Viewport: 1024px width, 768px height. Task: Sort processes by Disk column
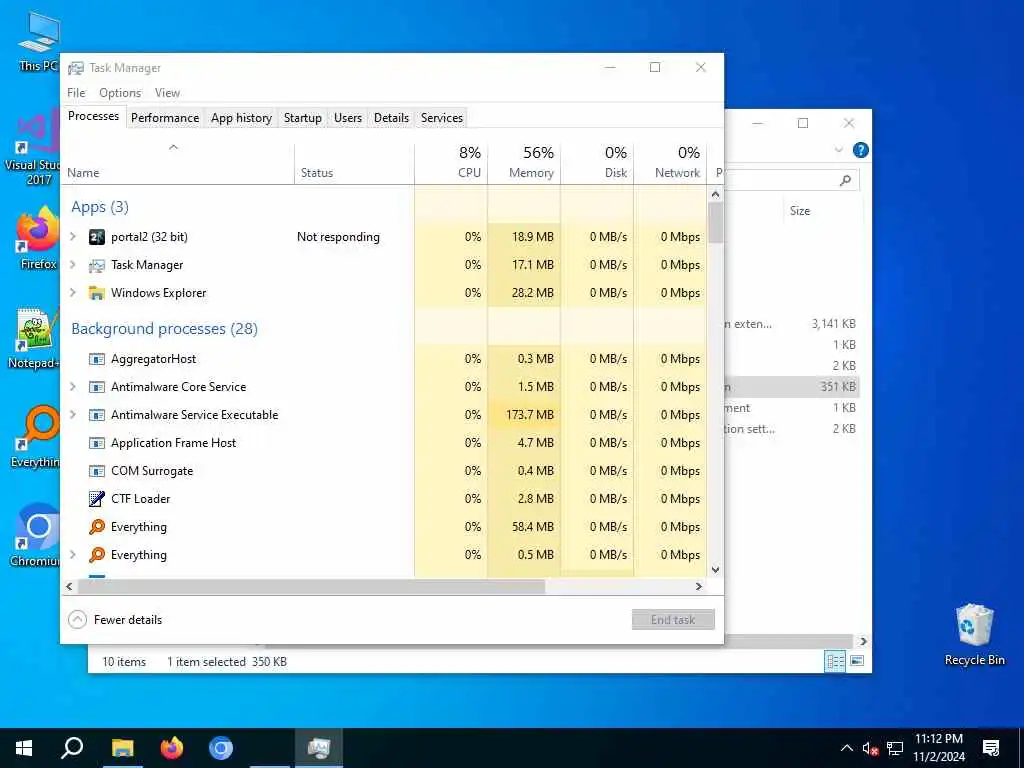pyautogui.click(x=598, y=163)
